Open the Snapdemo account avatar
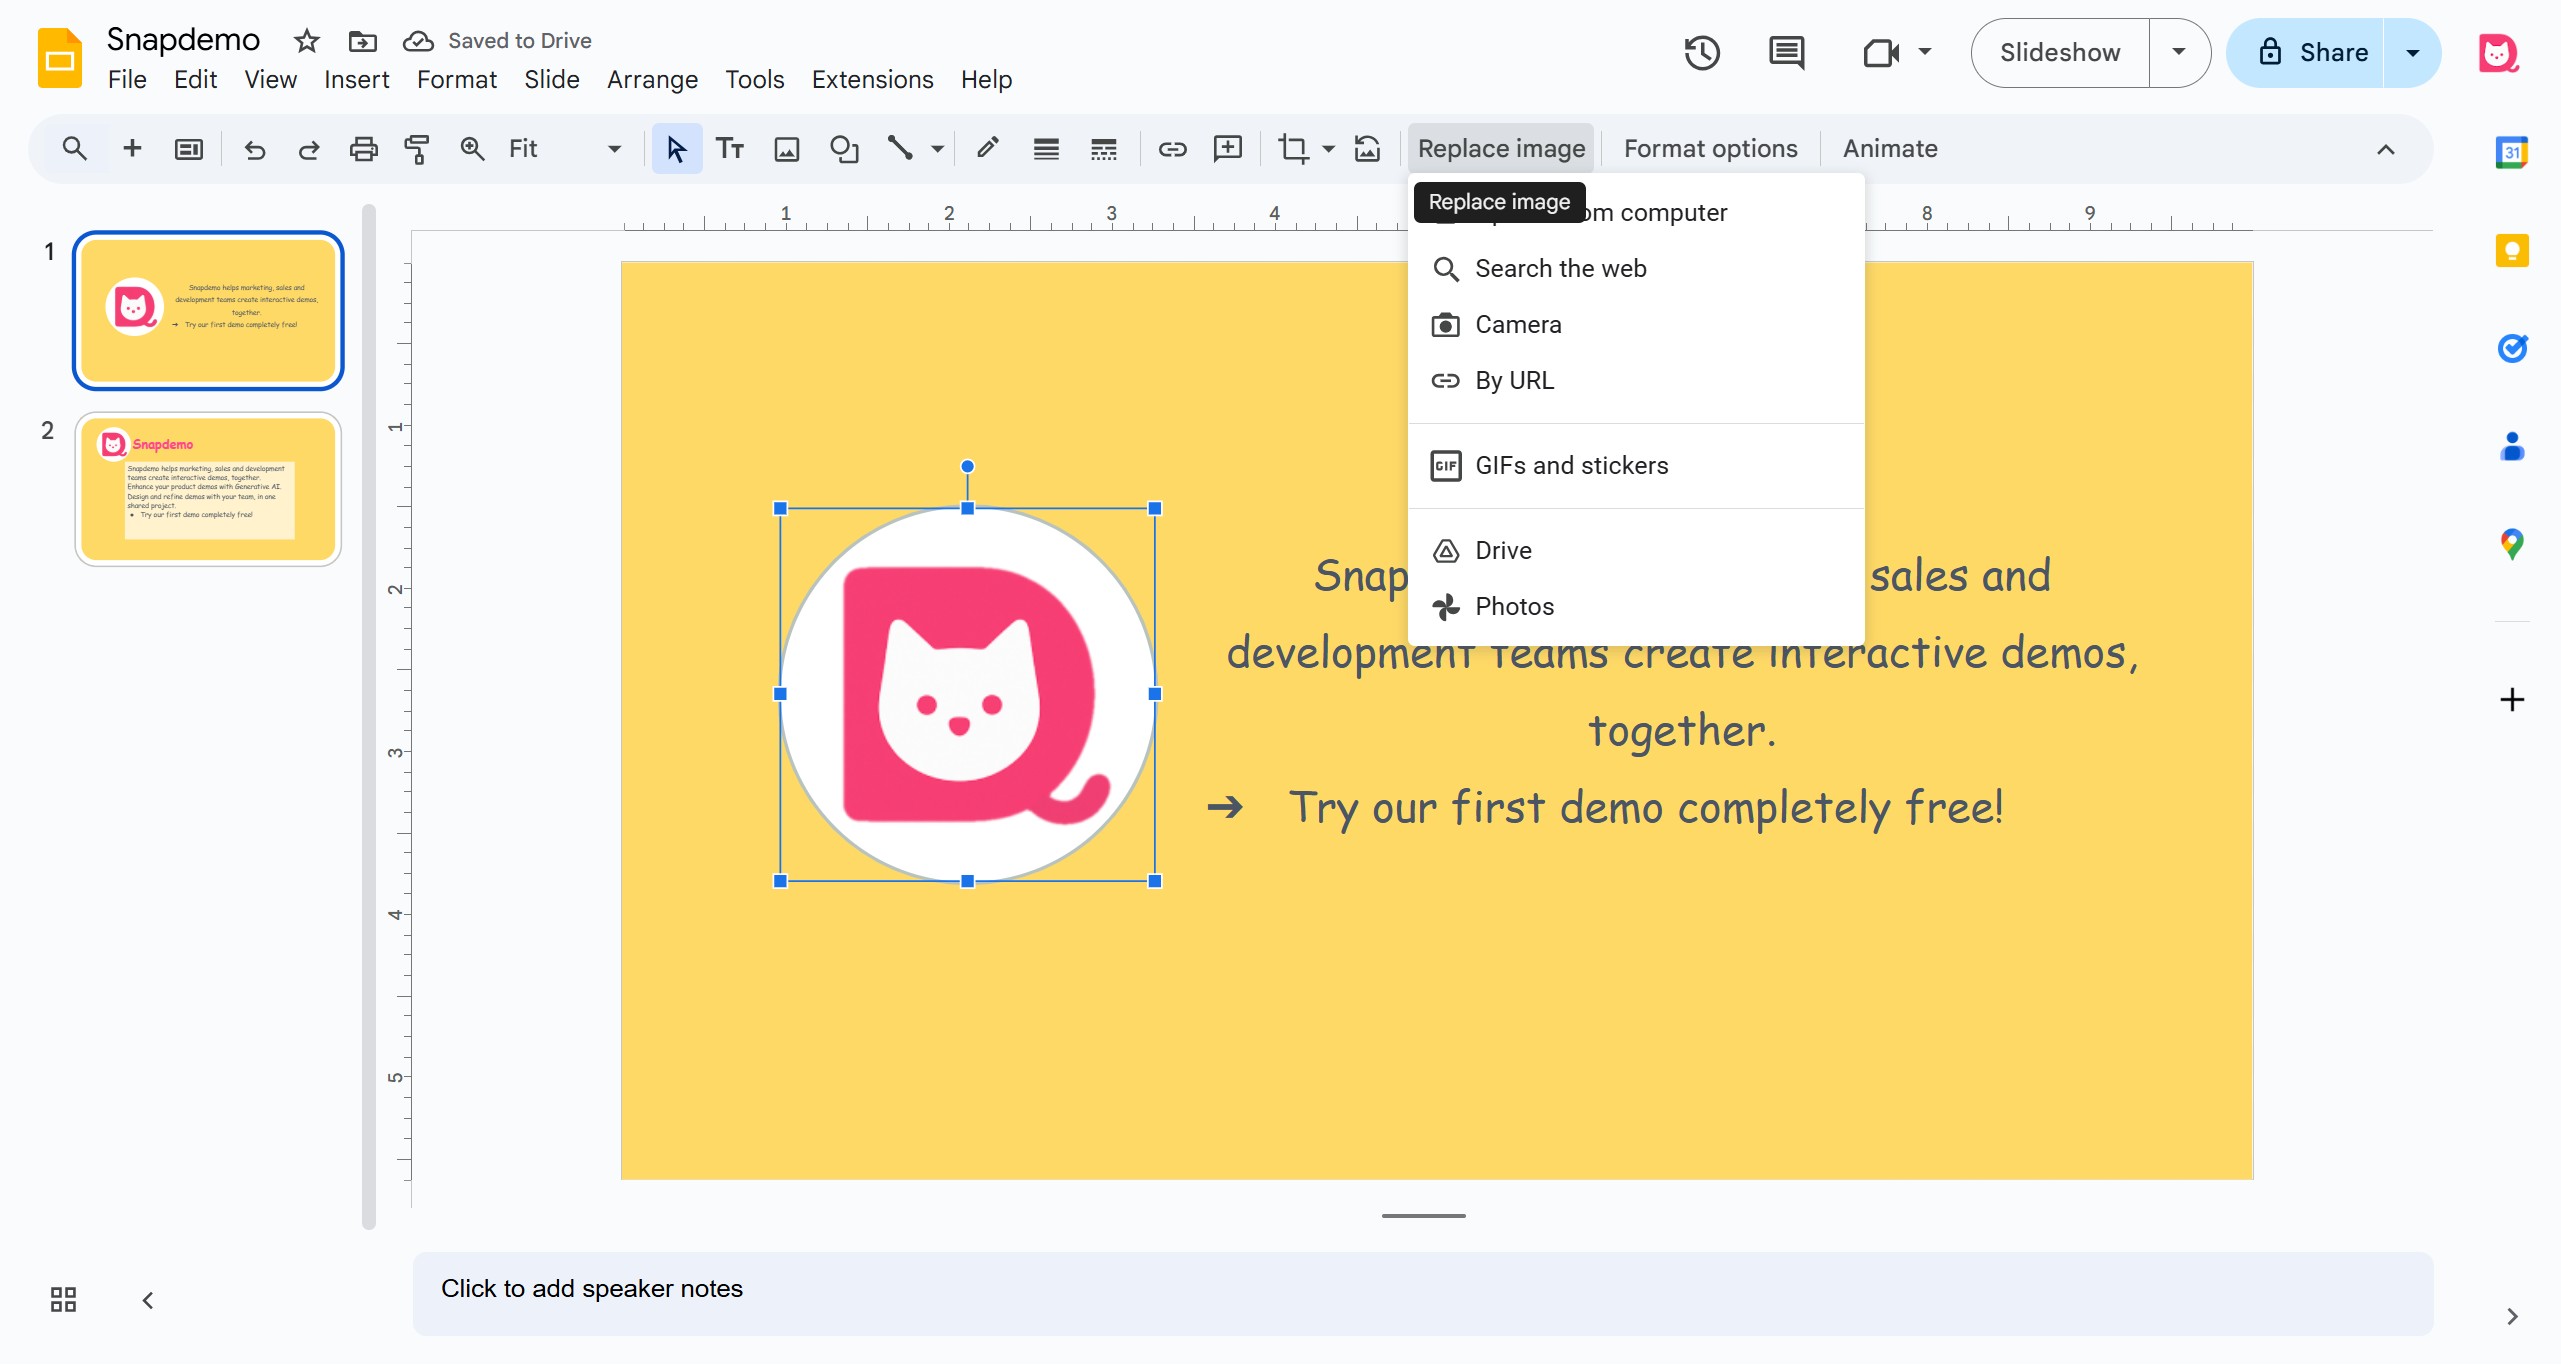 (x=2498, y=53)
